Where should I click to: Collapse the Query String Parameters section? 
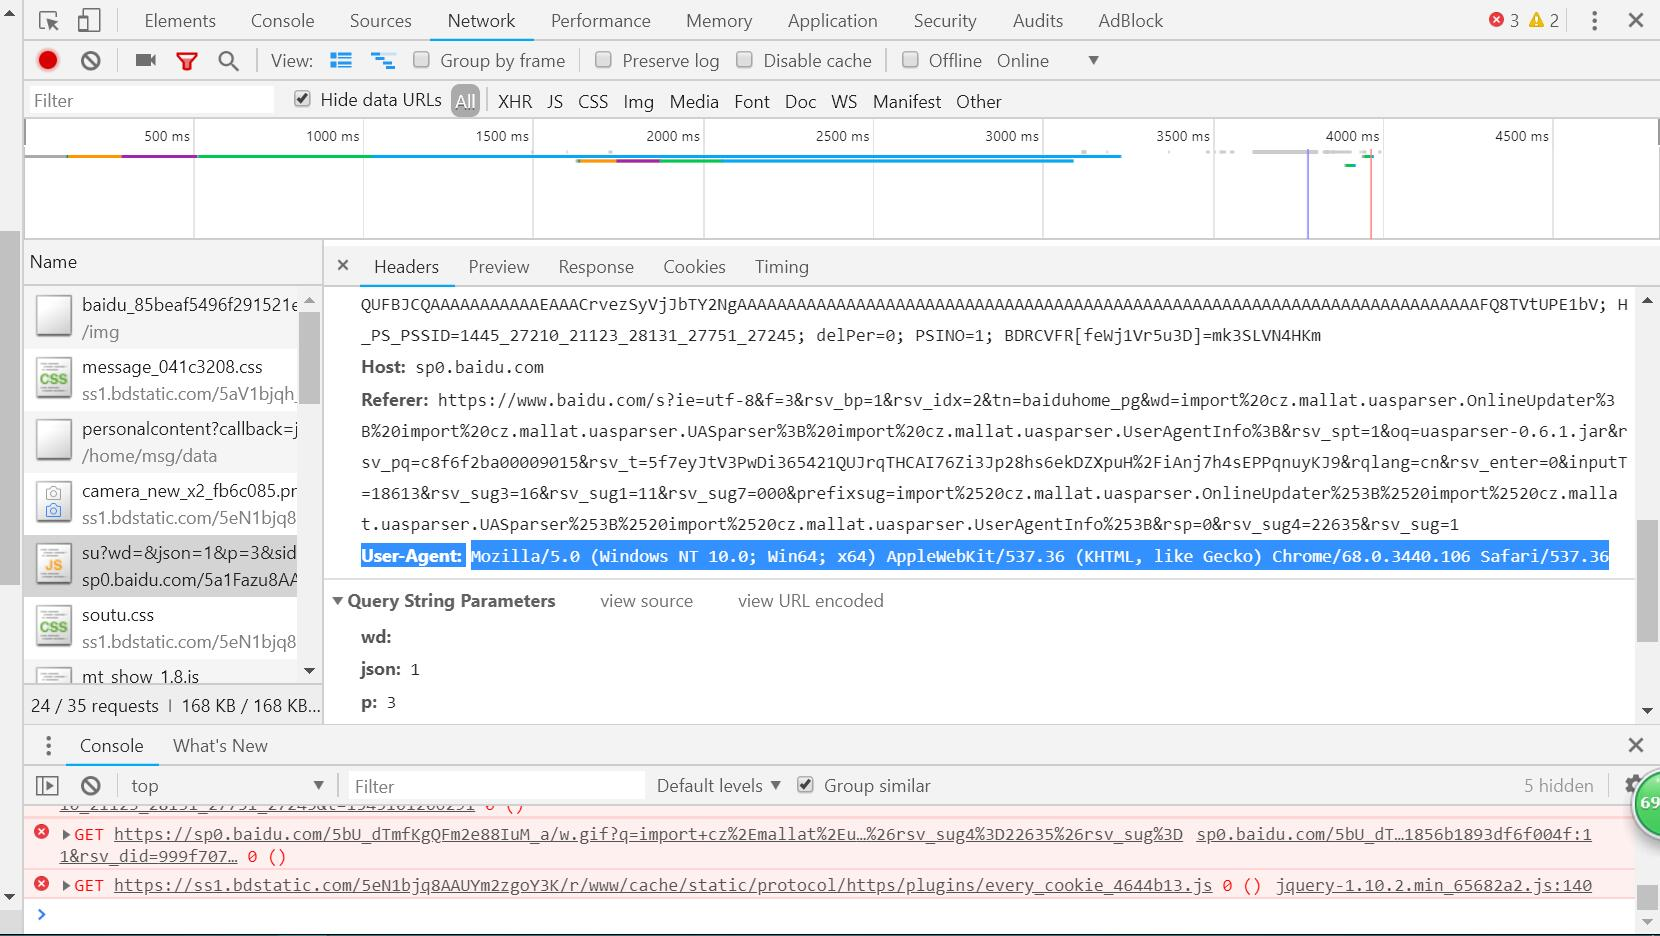point(338,600)
